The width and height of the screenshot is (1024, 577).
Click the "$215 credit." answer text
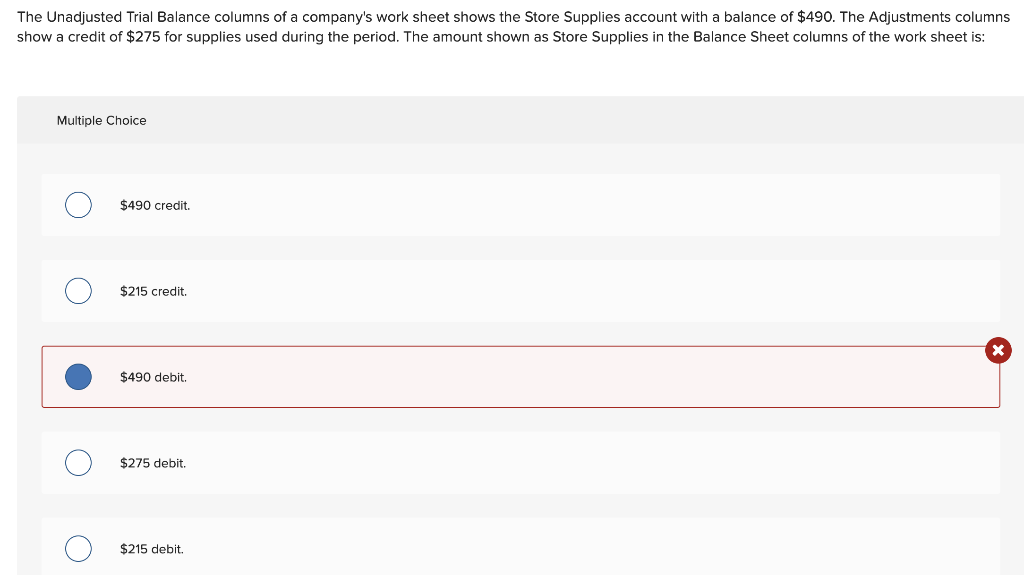pyautogui.click(x=153, y=292)
